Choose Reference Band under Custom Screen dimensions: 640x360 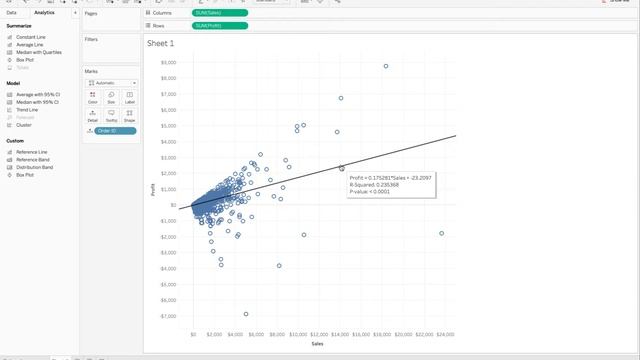click(33, 160)
